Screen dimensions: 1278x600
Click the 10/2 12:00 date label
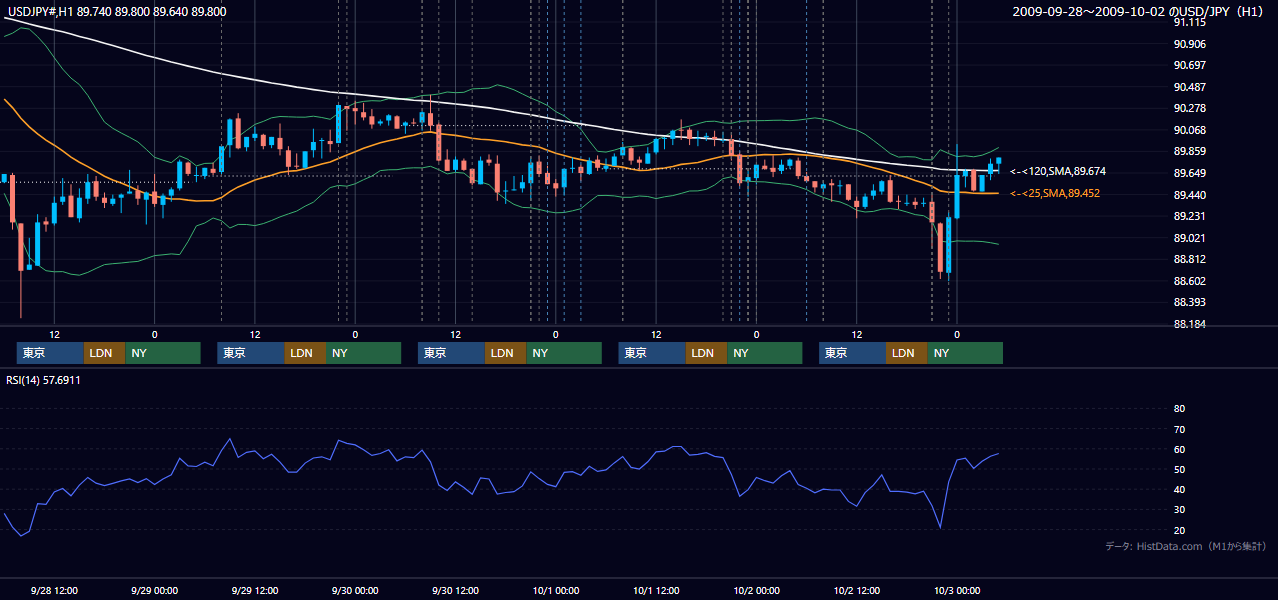coord(856,590)
